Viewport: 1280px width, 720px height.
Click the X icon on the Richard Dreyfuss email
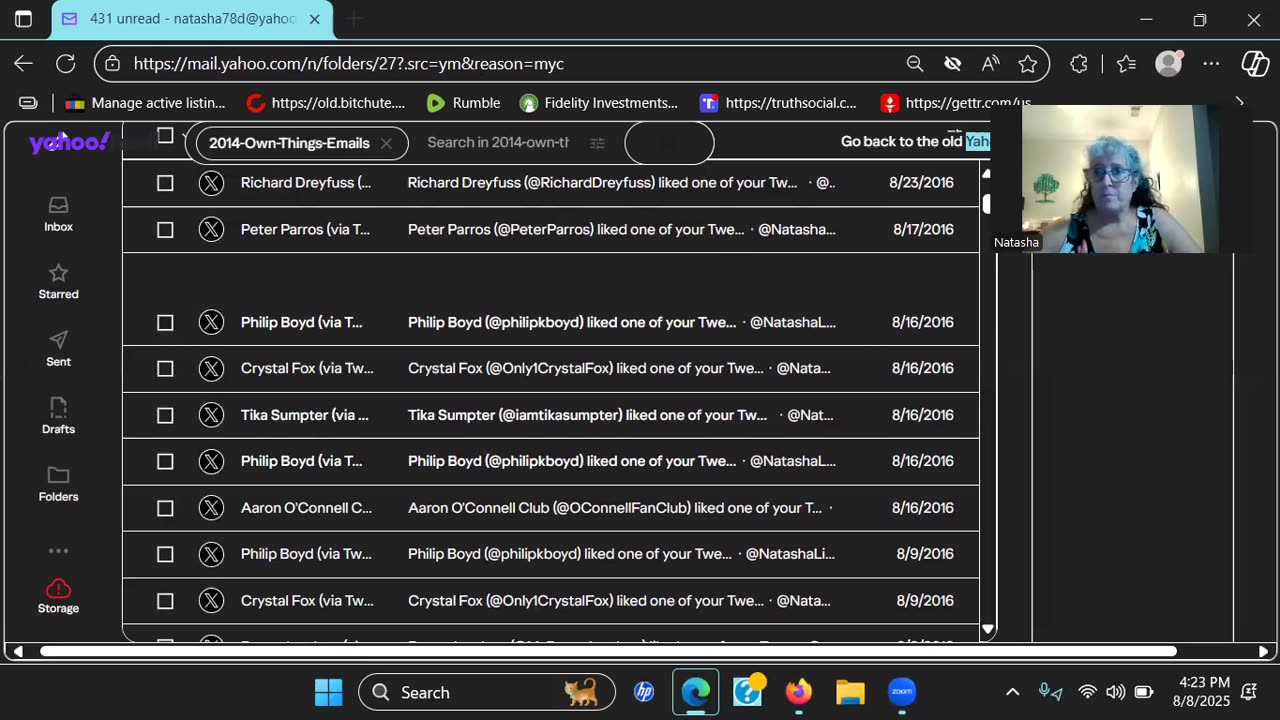pos(211,183)
